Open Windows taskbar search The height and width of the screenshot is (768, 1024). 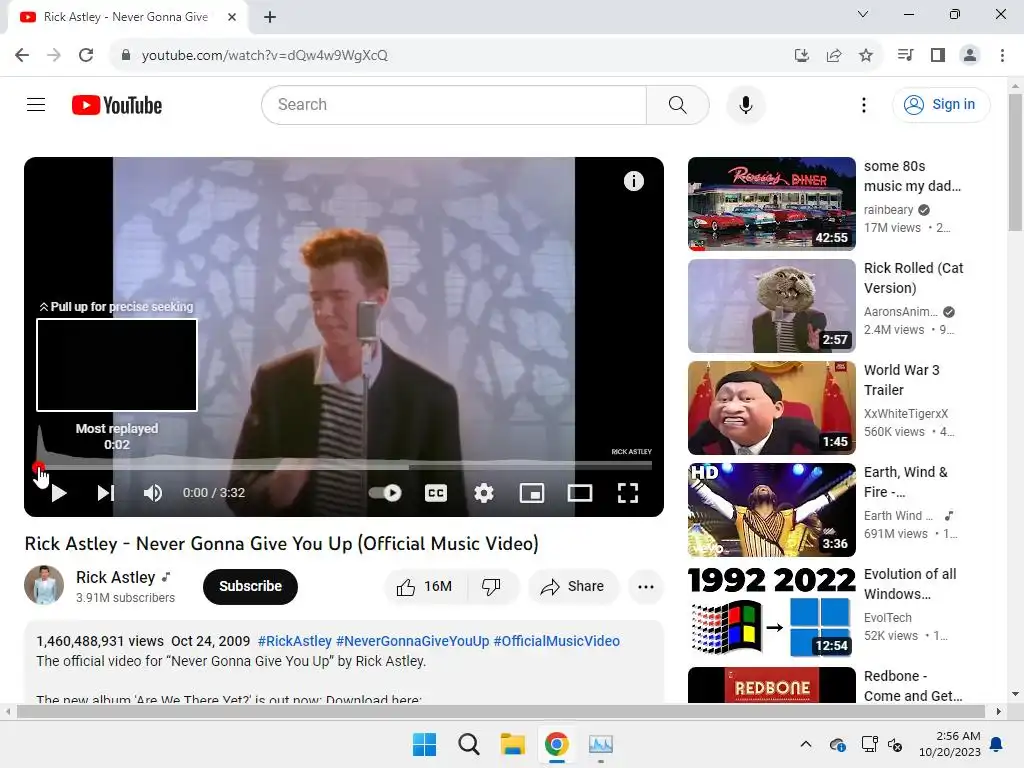pos(468,744)
